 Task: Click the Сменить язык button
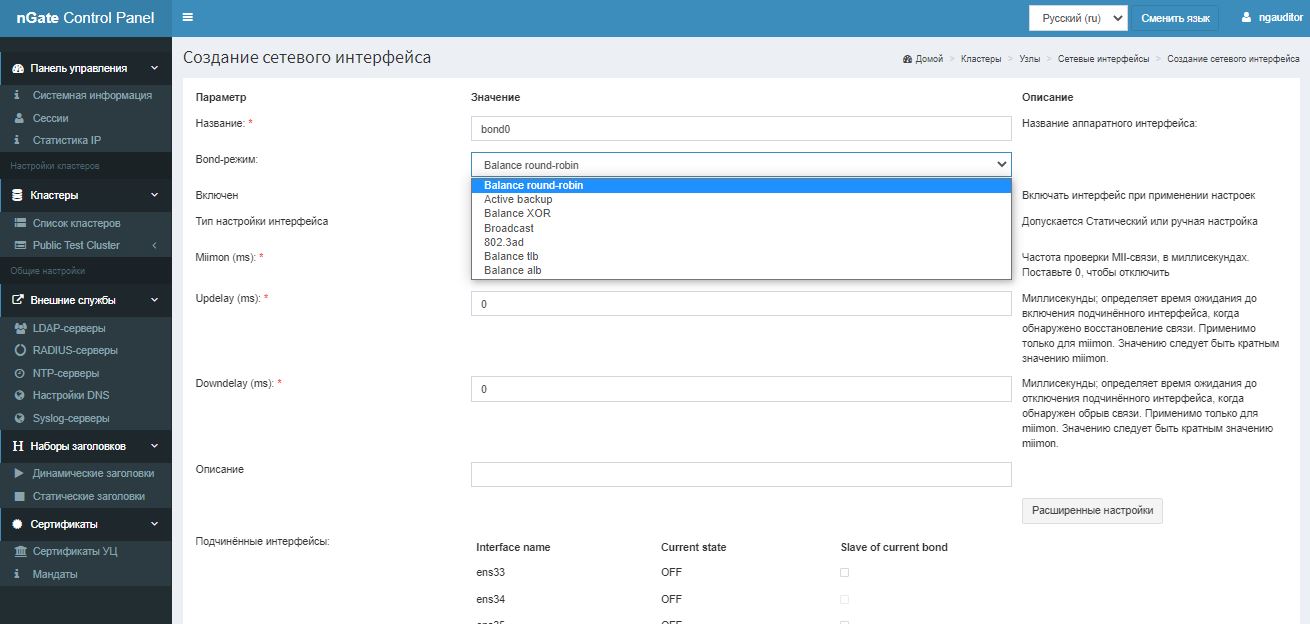[1175, 18]
